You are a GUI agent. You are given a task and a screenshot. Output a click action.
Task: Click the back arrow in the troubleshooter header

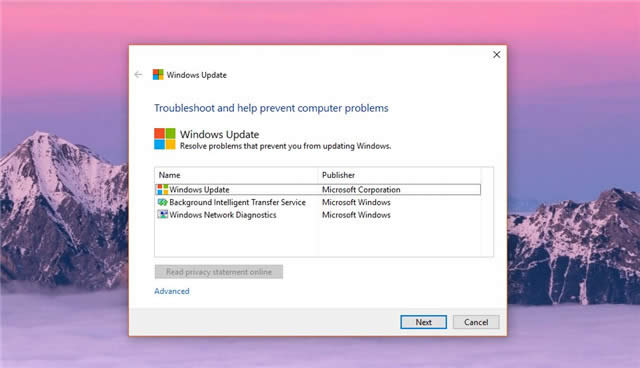(x=138, y=75)
